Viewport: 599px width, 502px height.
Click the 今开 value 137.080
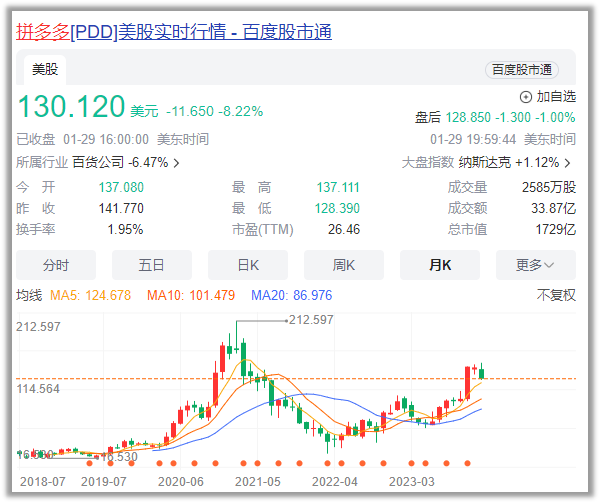pos(121,187)
